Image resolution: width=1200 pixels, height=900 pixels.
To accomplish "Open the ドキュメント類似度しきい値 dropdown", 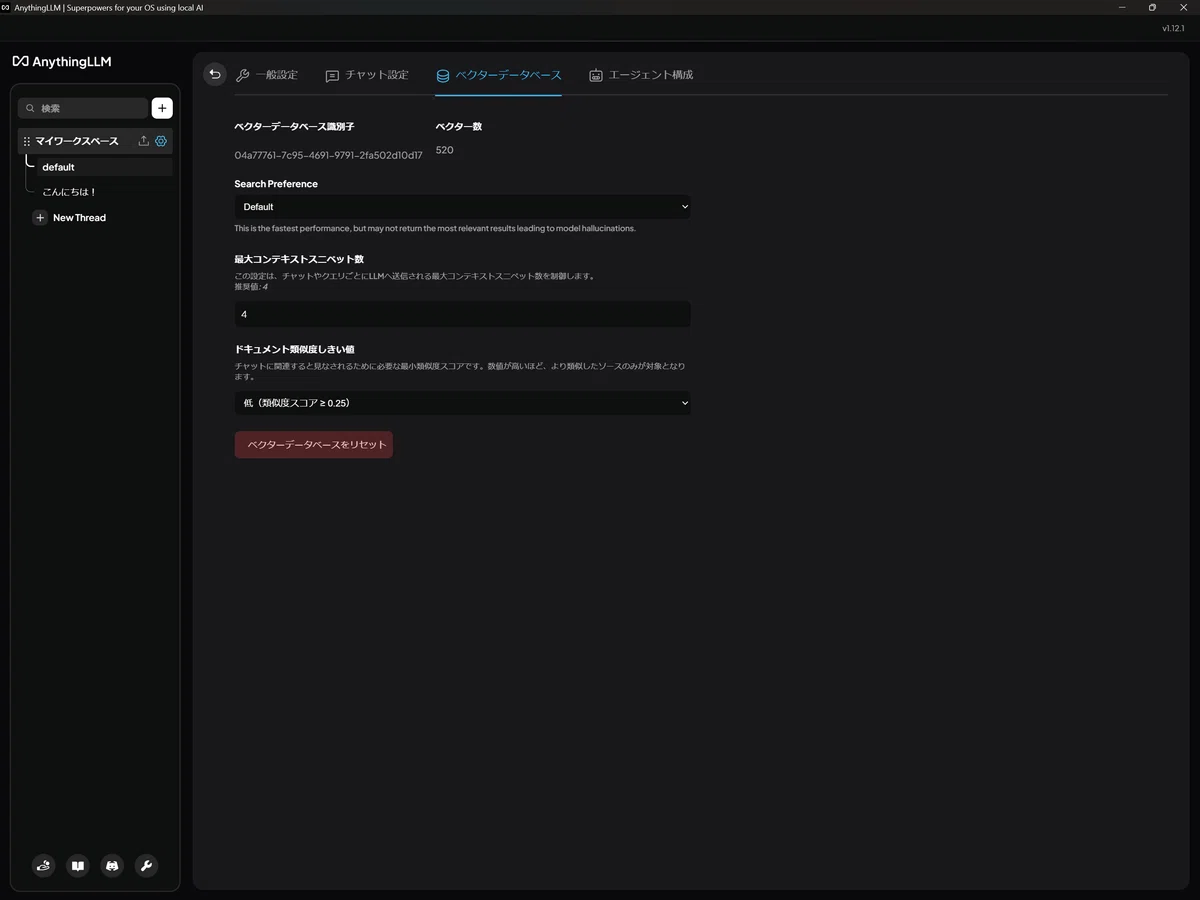I will coord(462,403).
